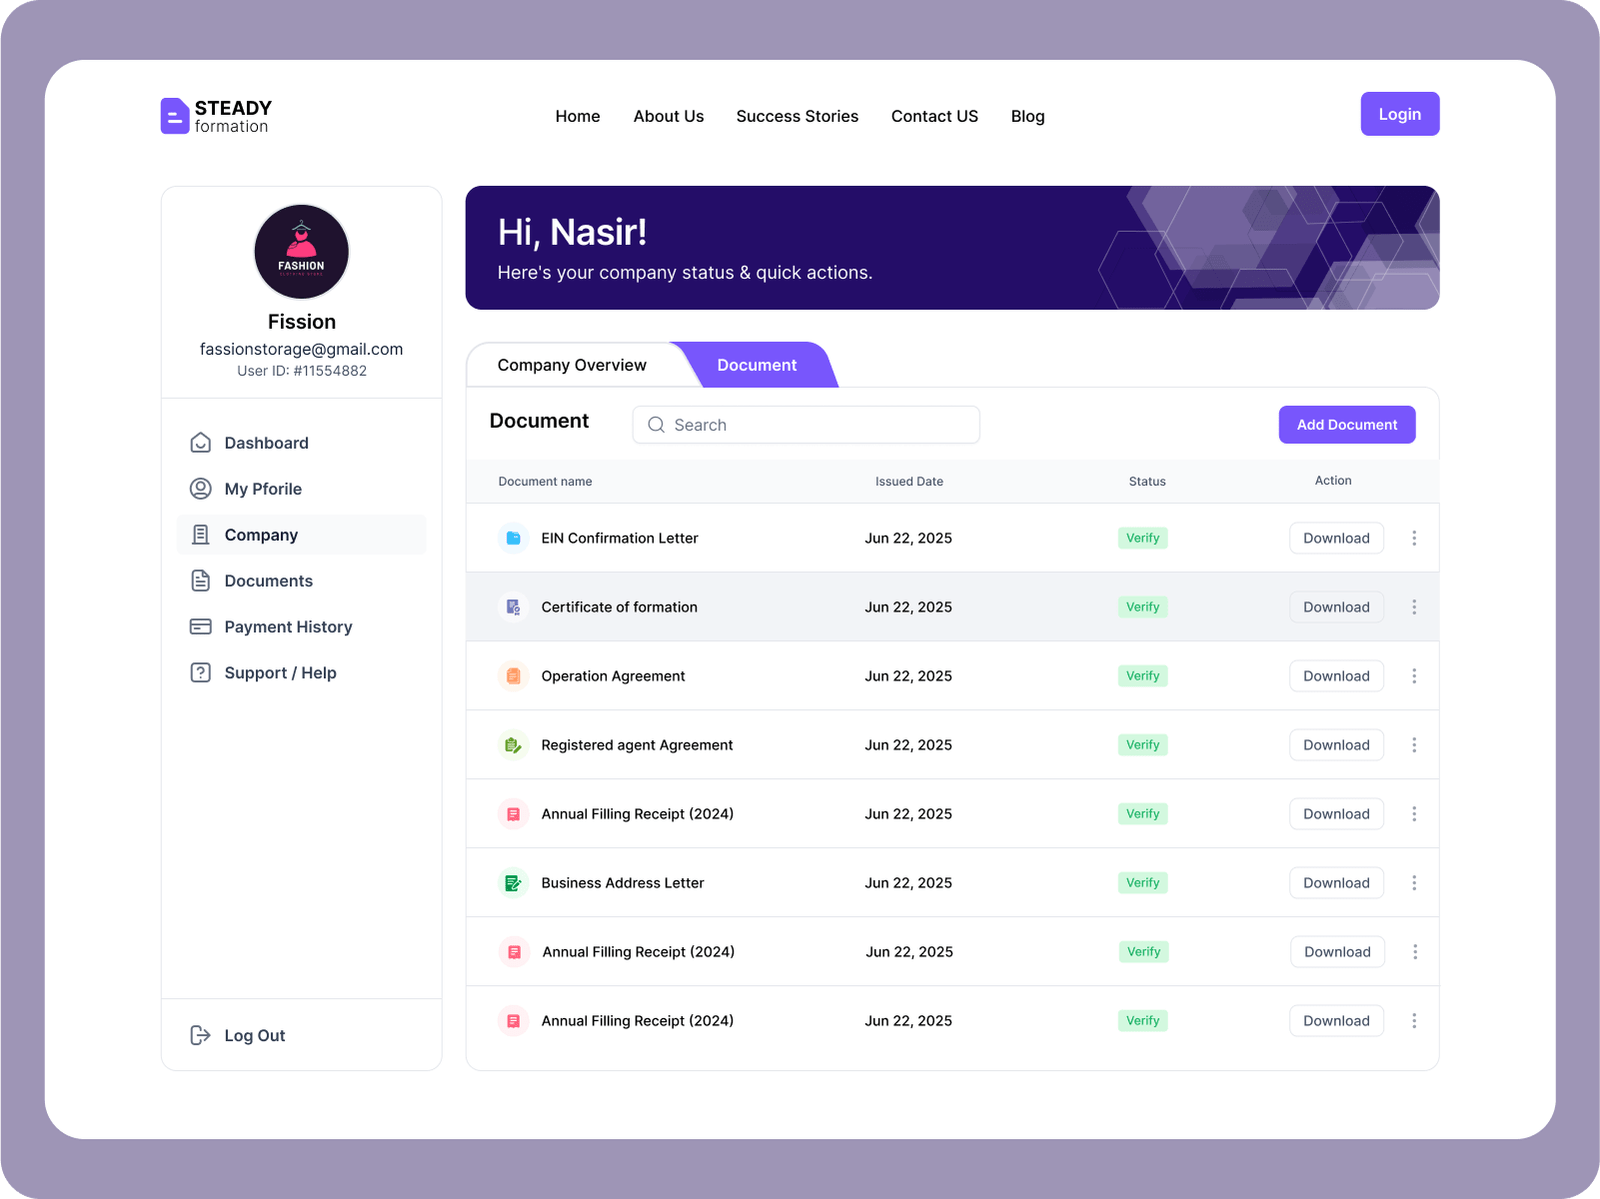Screen dimensions: 1600x1199
Task: Click the Log Out arrow icon
Action: point(200,1035)
